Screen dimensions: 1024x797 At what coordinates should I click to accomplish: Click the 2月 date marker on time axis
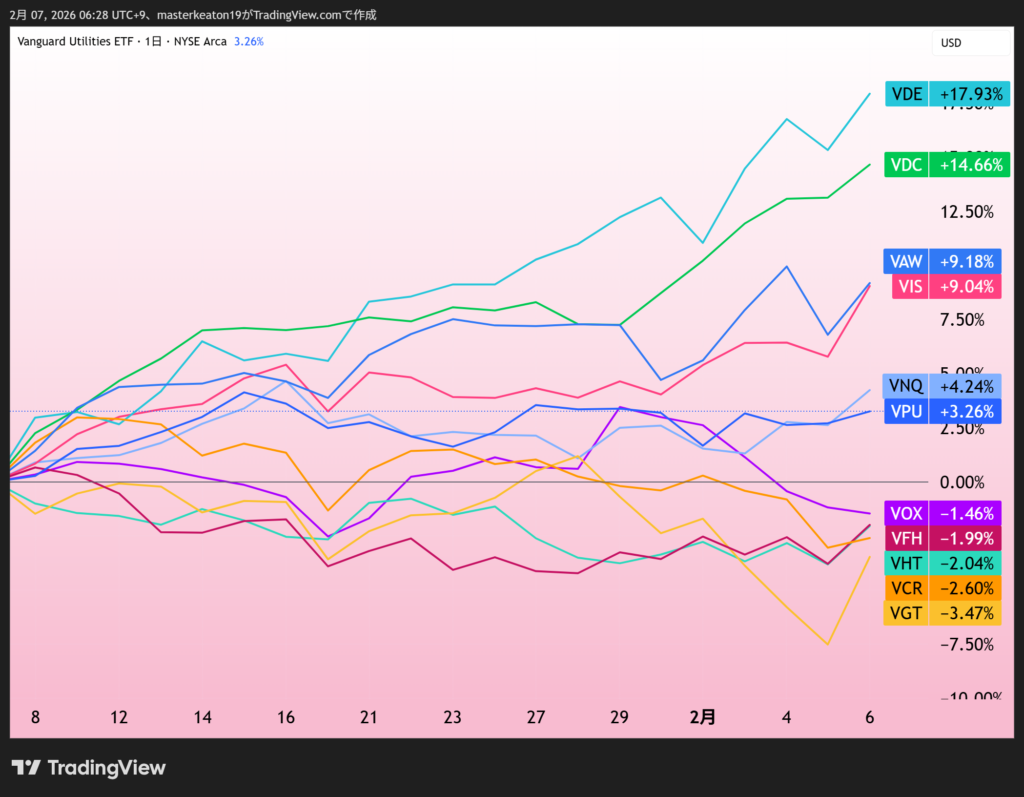(703, 717)
